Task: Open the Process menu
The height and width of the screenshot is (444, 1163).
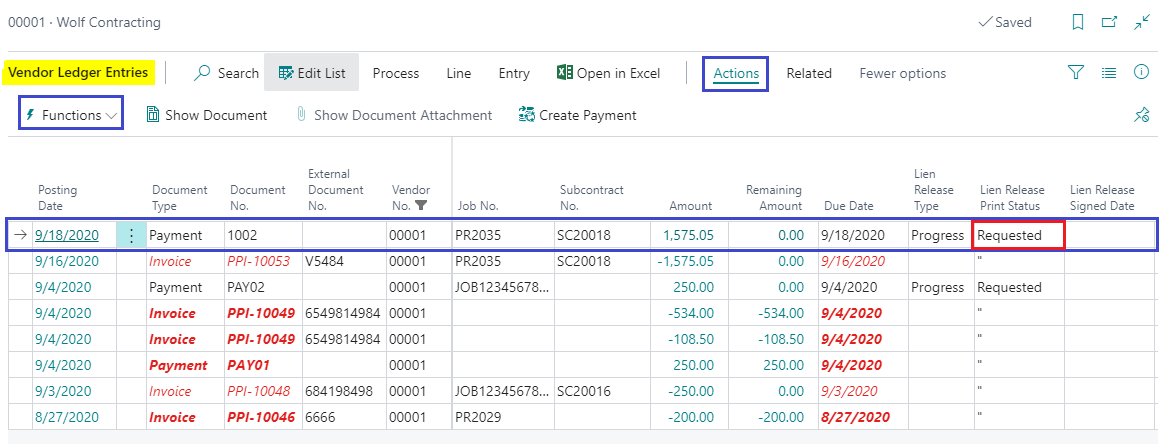Action: click(x=396, y=73)
